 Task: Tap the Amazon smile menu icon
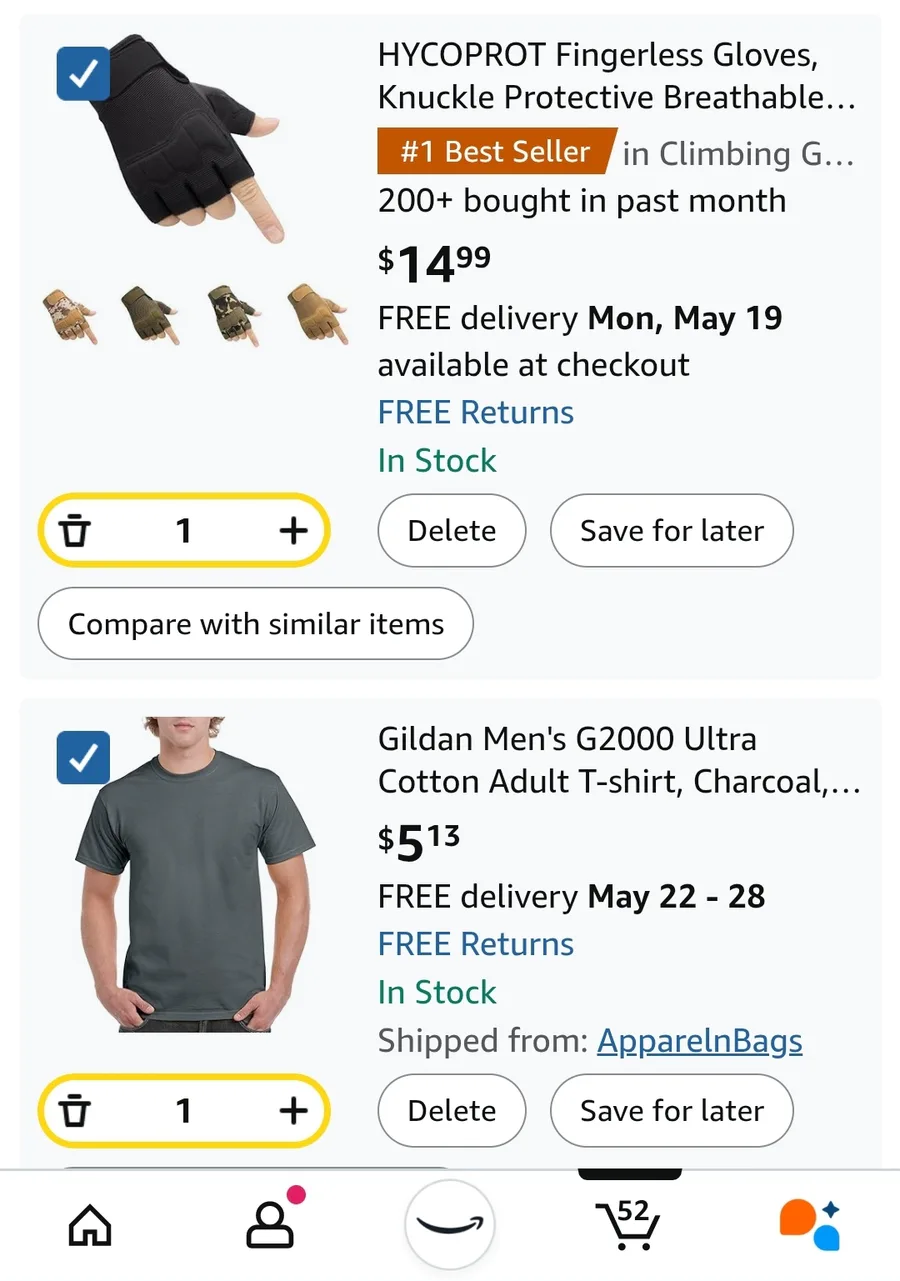click(450, 1224)
